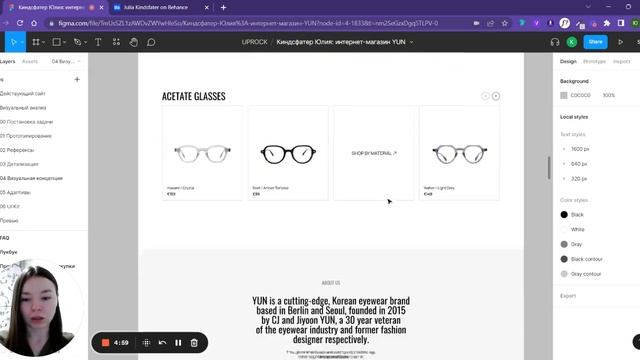Pause the screen recording
Image resolution: width=640 pixels, height=360 pixels.
coord(178,342)
